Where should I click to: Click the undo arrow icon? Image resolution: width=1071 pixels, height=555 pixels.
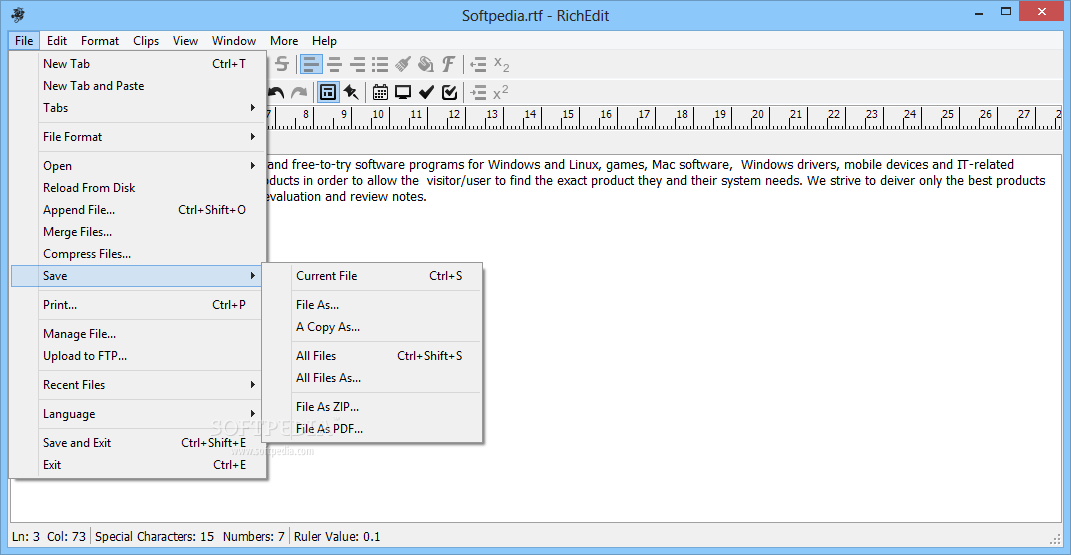point(276,92)
